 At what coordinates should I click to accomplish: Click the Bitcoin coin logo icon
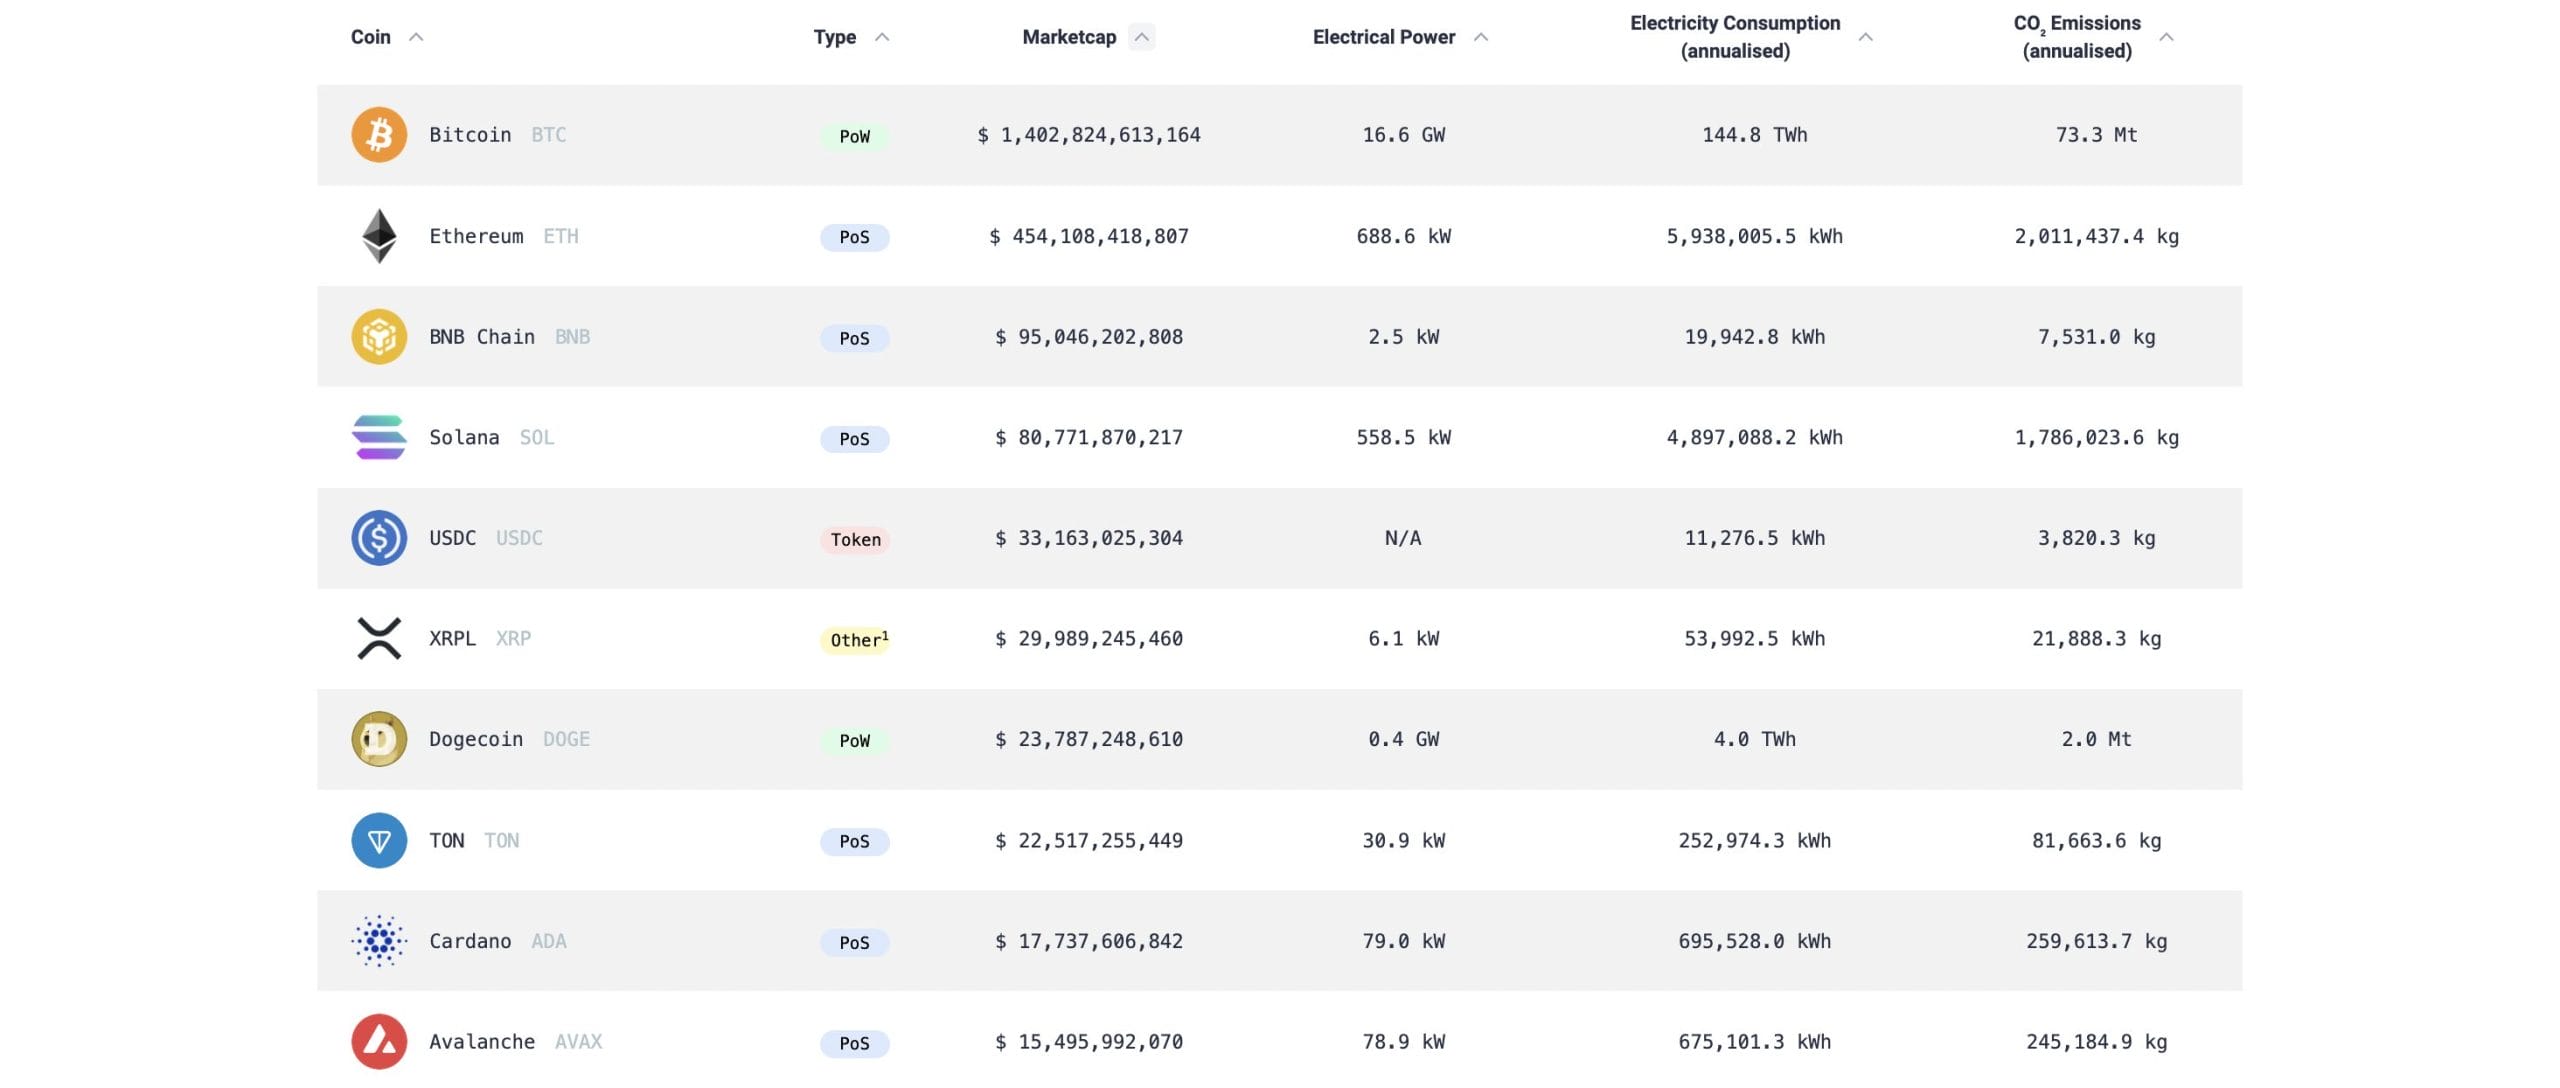click(379, 135)
